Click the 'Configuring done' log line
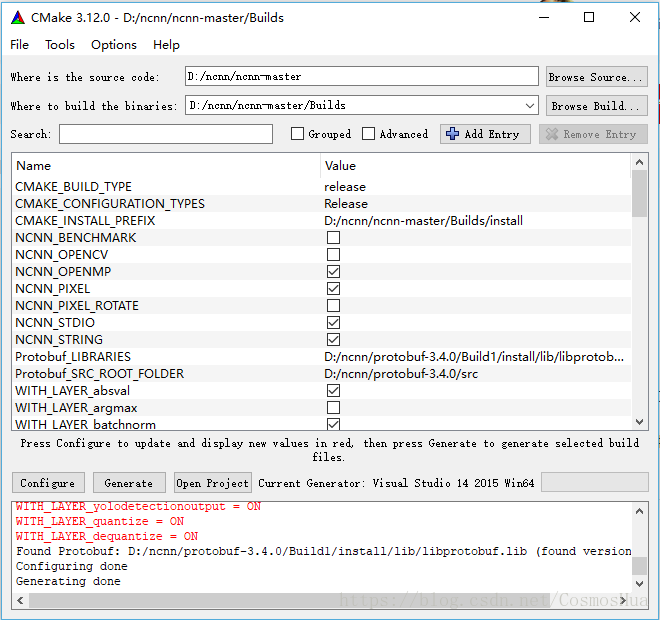Image resolution: width=660 pixels, height=620 pixels. 72,566
